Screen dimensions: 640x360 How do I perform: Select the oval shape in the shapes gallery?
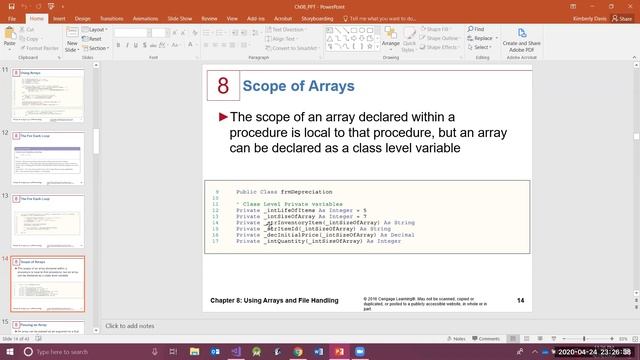tap(362, 30)
